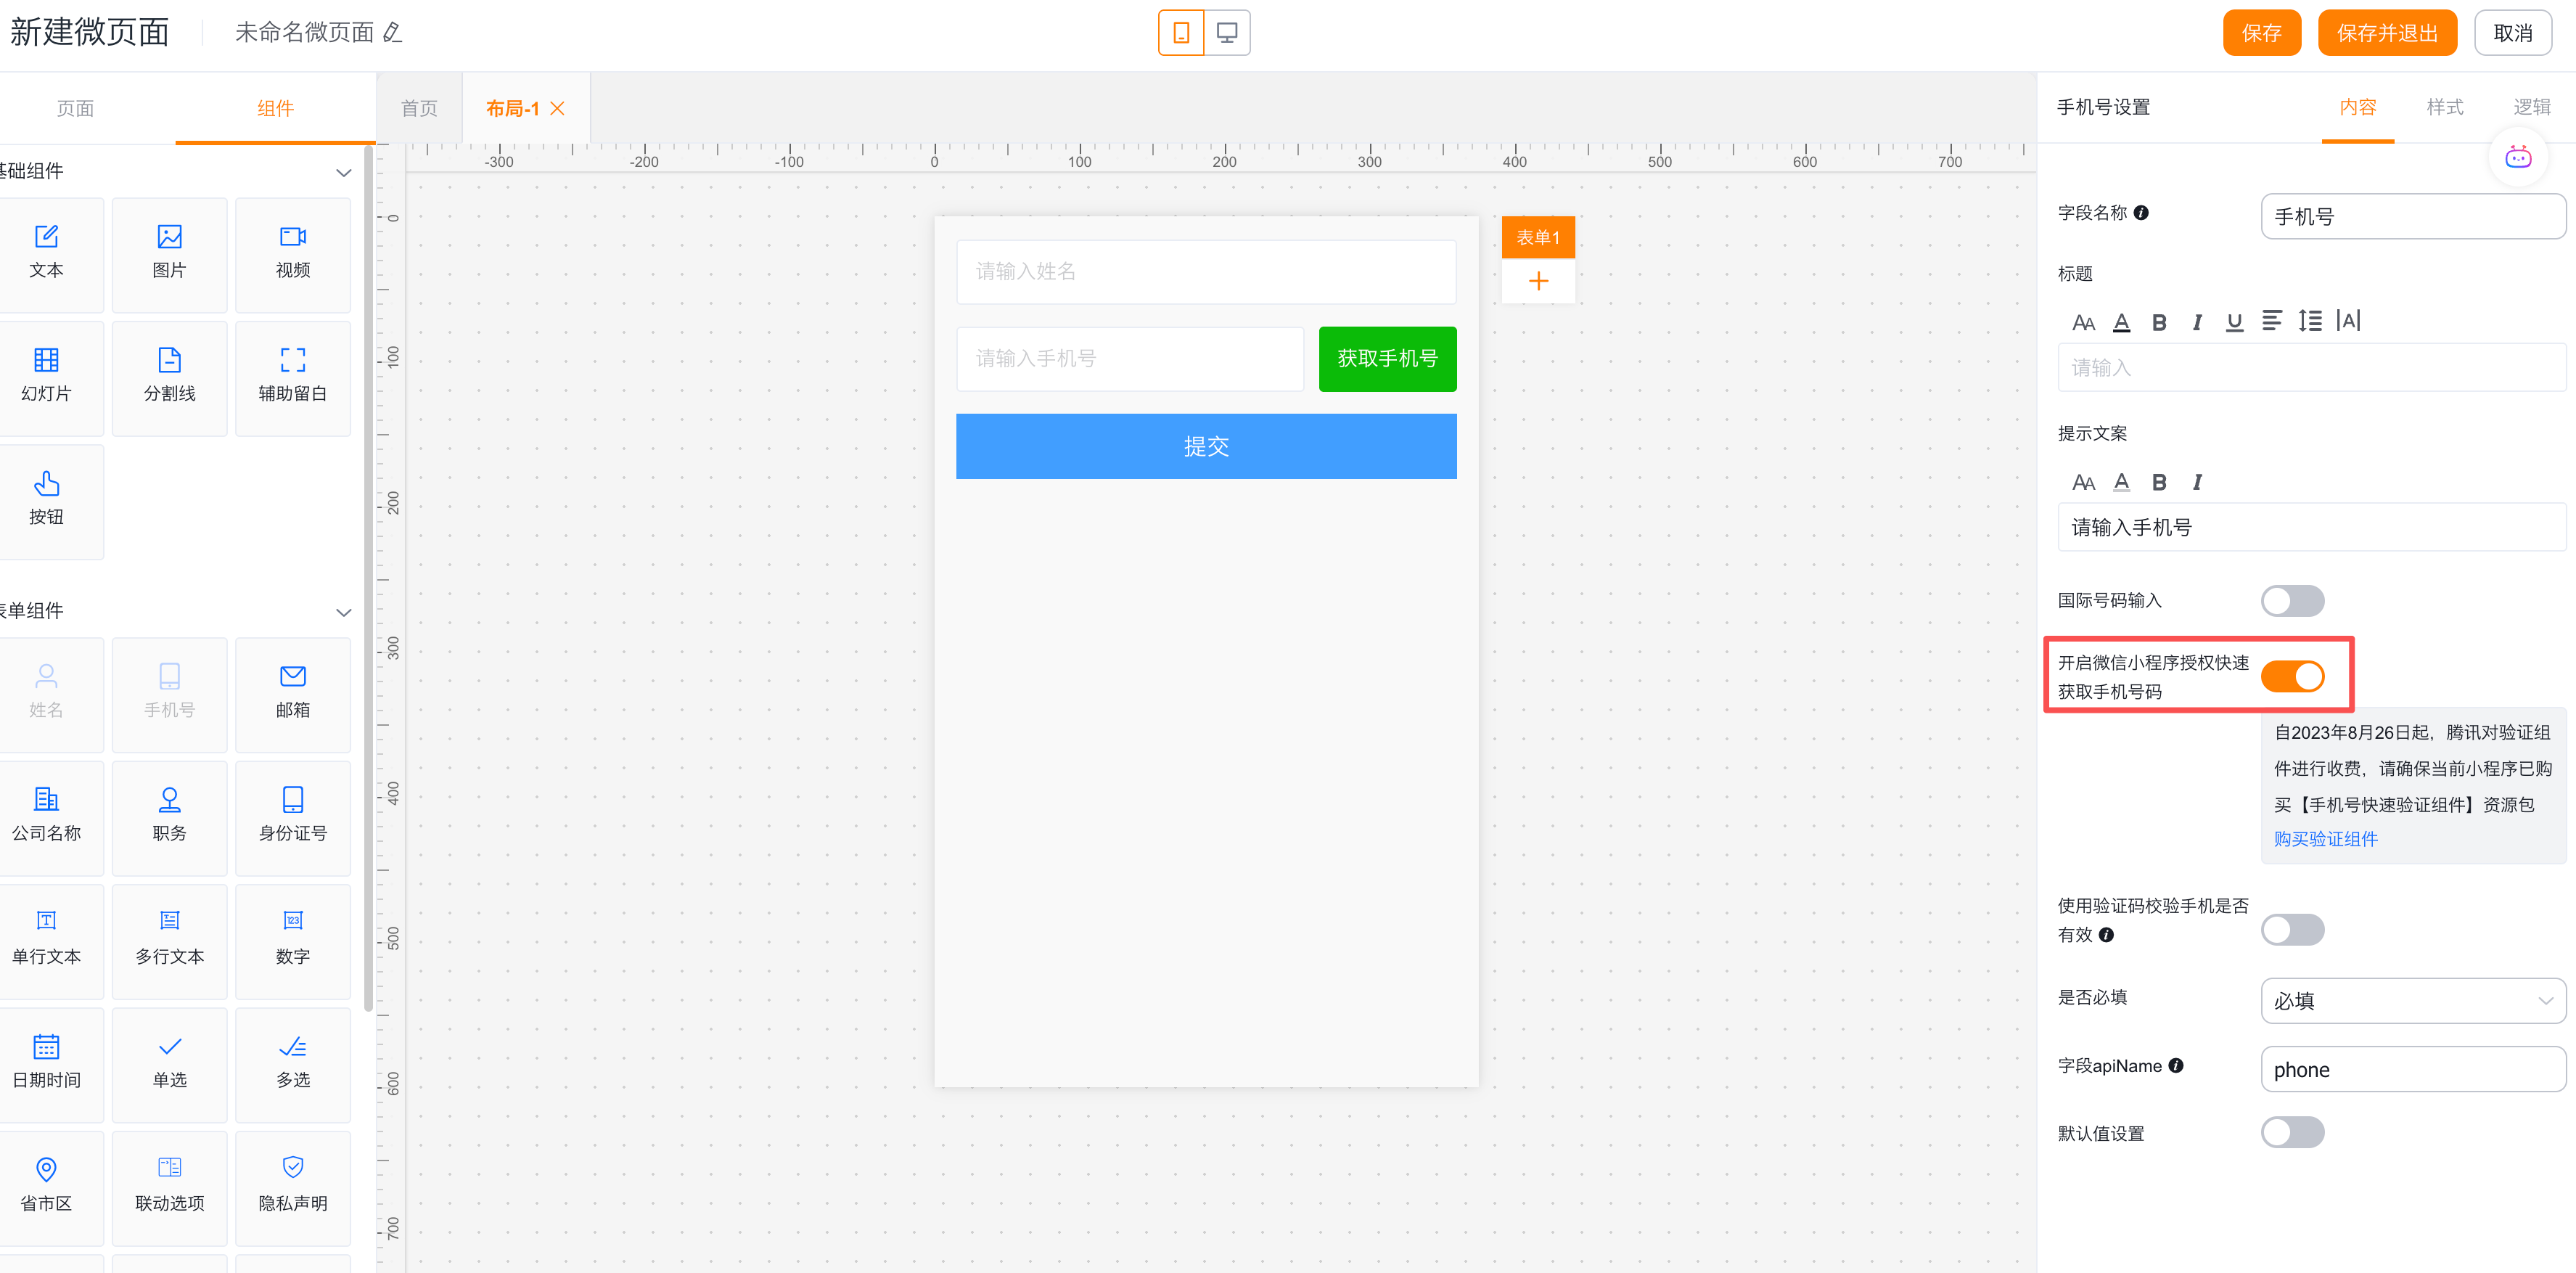Click the pencil icon to rename page
Screen dimensions: 2576x1273
[x=393, y=33]
